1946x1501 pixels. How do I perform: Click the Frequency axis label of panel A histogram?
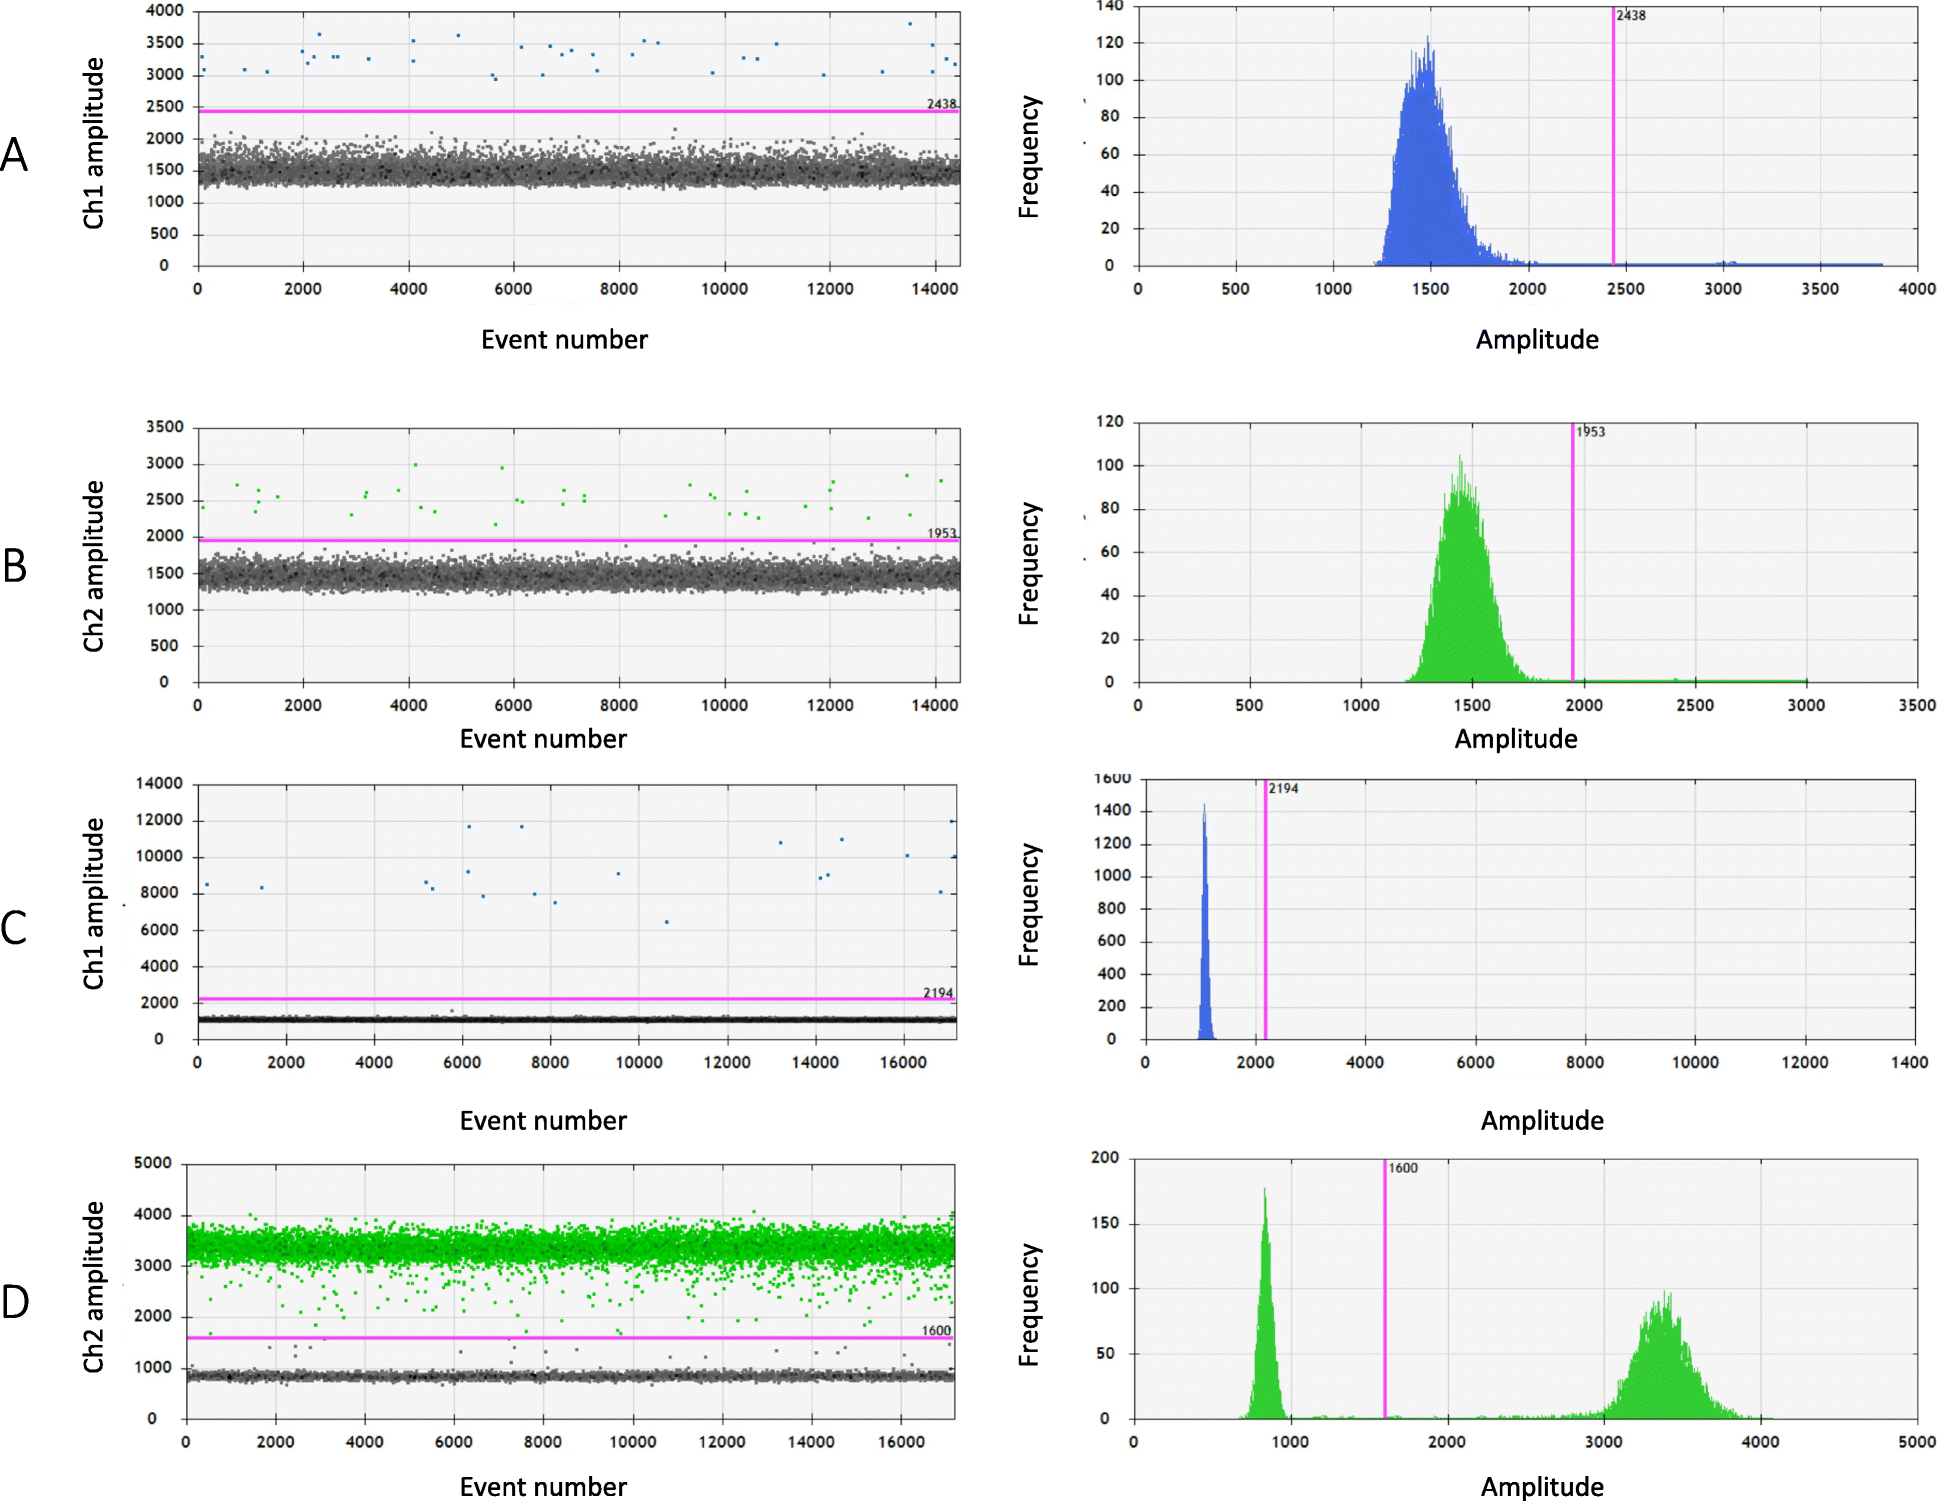tap(1029, 157)
